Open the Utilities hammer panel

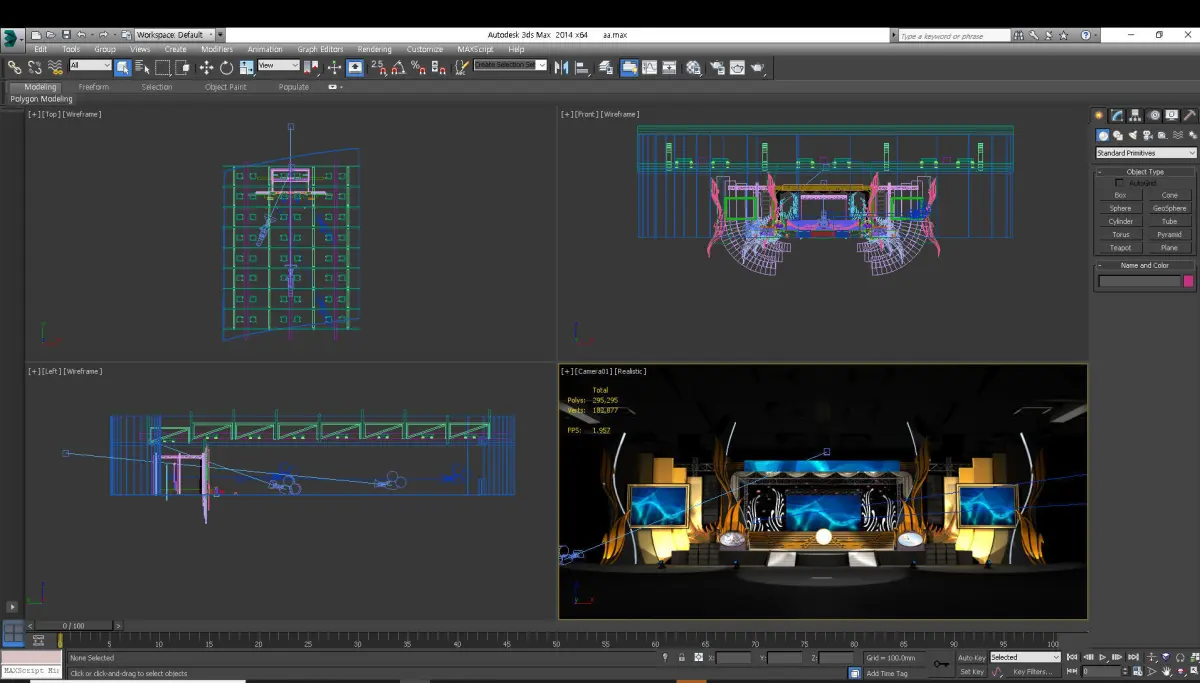click(1189, 116)
